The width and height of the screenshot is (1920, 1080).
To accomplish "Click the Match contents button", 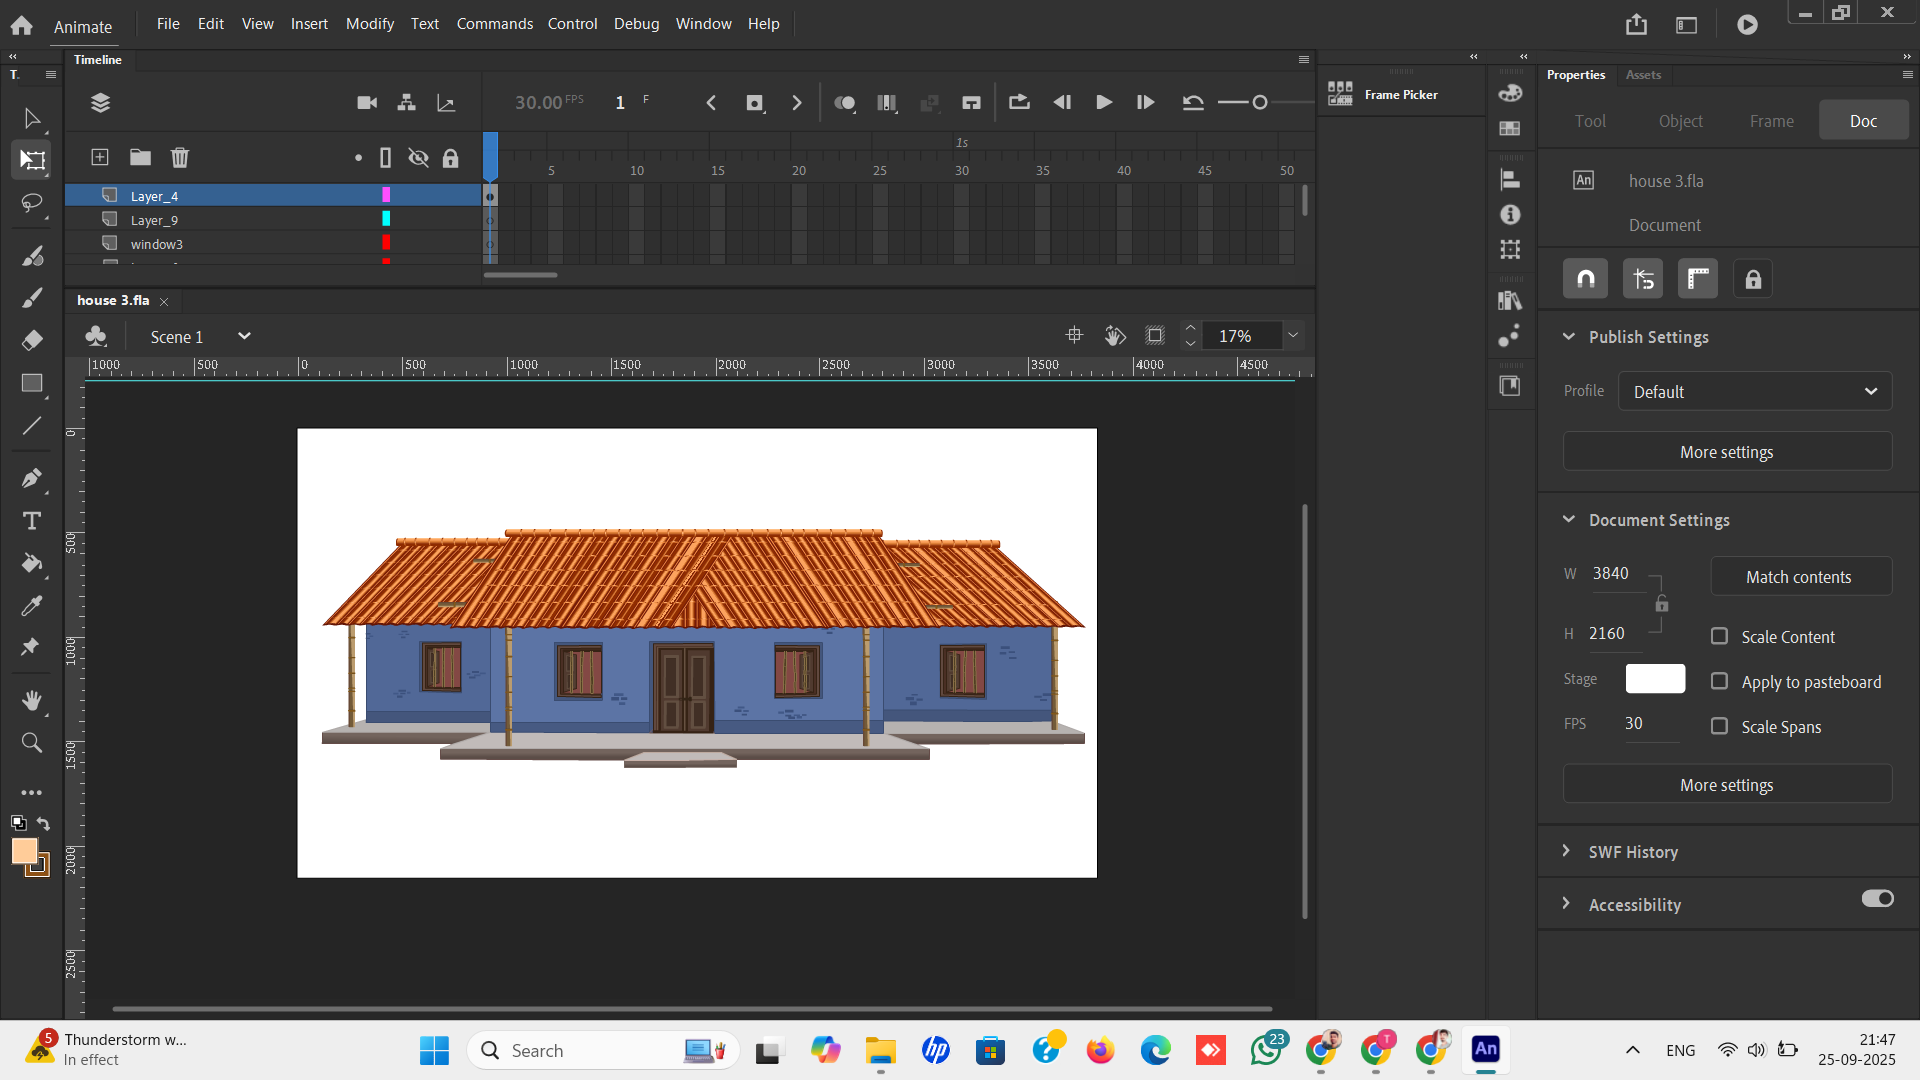I will pos(1798,577).
